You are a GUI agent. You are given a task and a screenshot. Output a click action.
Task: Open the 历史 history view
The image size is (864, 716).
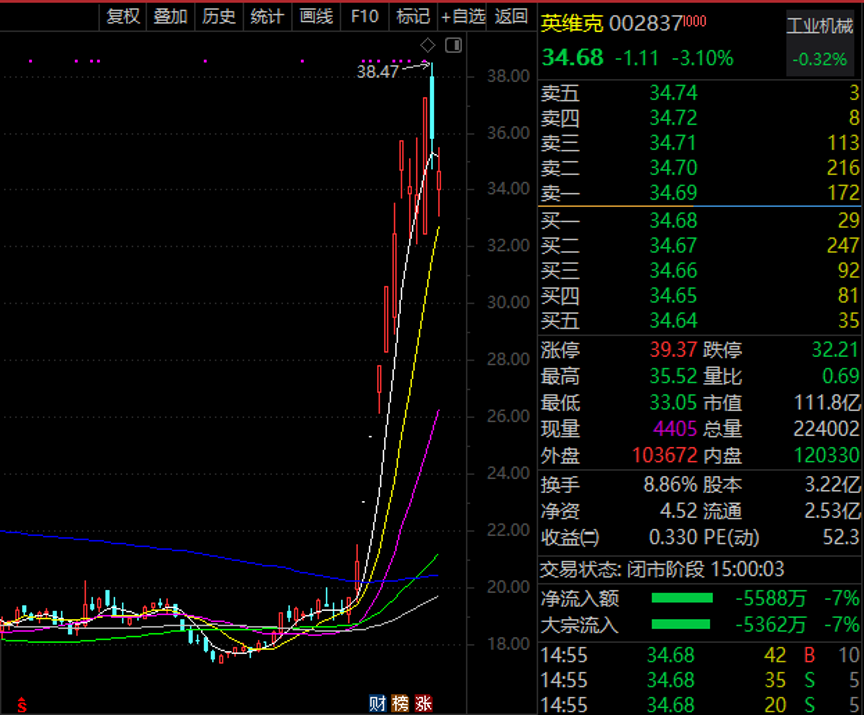(x=218, y=16)
